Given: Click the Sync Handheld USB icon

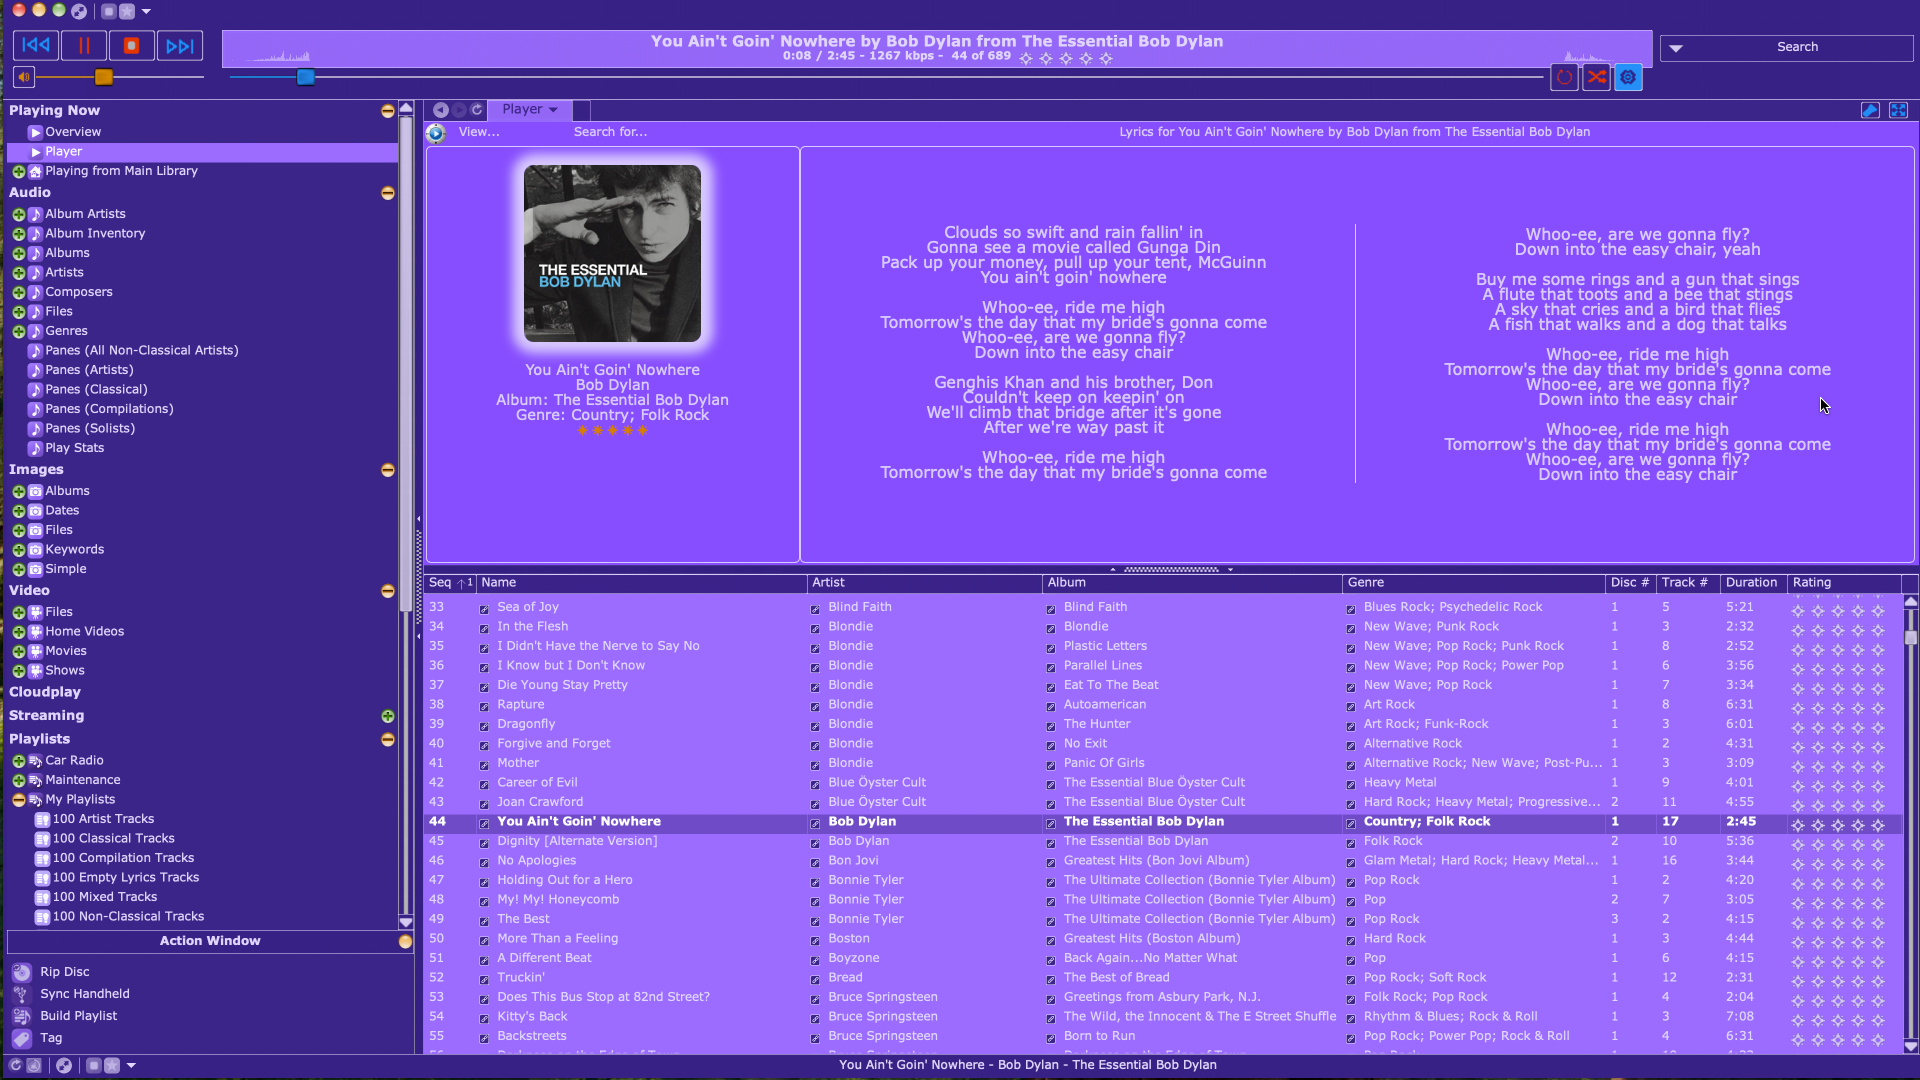Looking at the screenshot, I should pos(22,994).
